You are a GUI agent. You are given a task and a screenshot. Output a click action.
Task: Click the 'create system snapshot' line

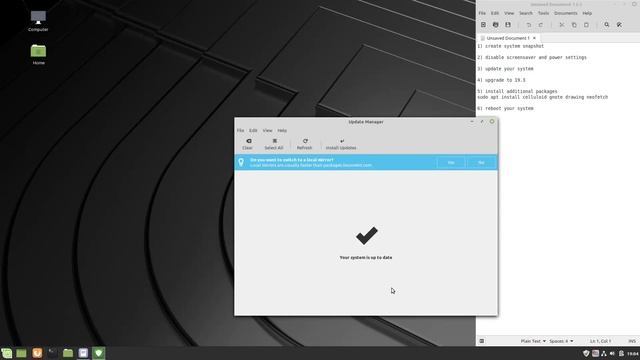(x=510, y=46)
